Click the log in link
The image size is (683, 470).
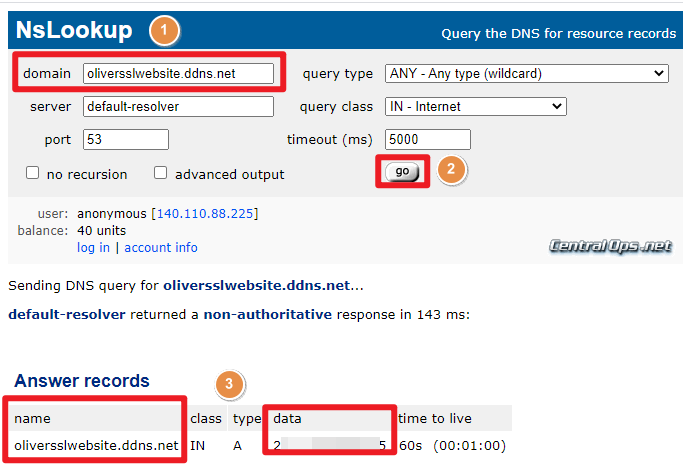click(x=93, y=247)
